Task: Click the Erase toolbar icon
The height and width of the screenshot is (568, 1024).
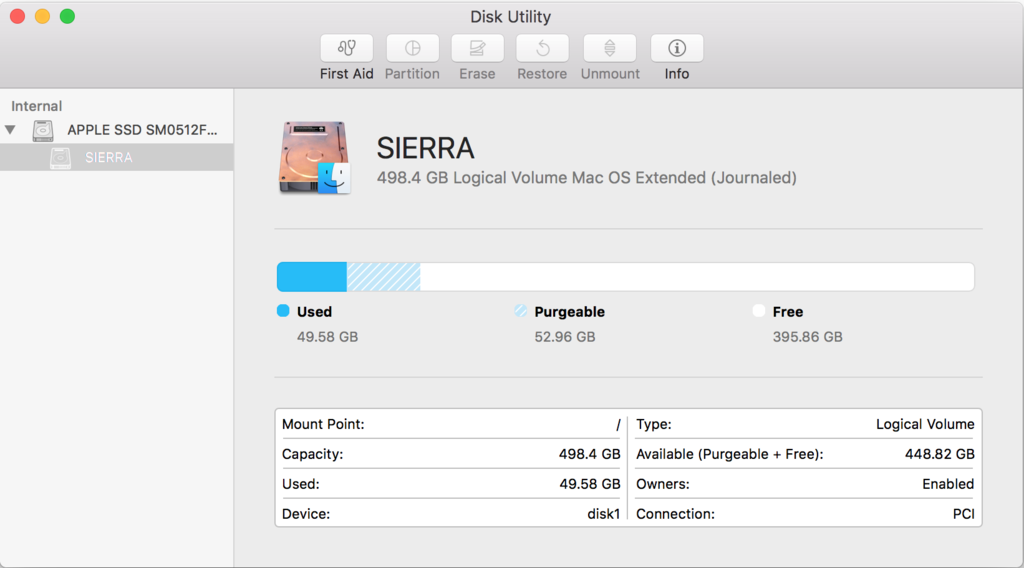Action: [477, 48]
